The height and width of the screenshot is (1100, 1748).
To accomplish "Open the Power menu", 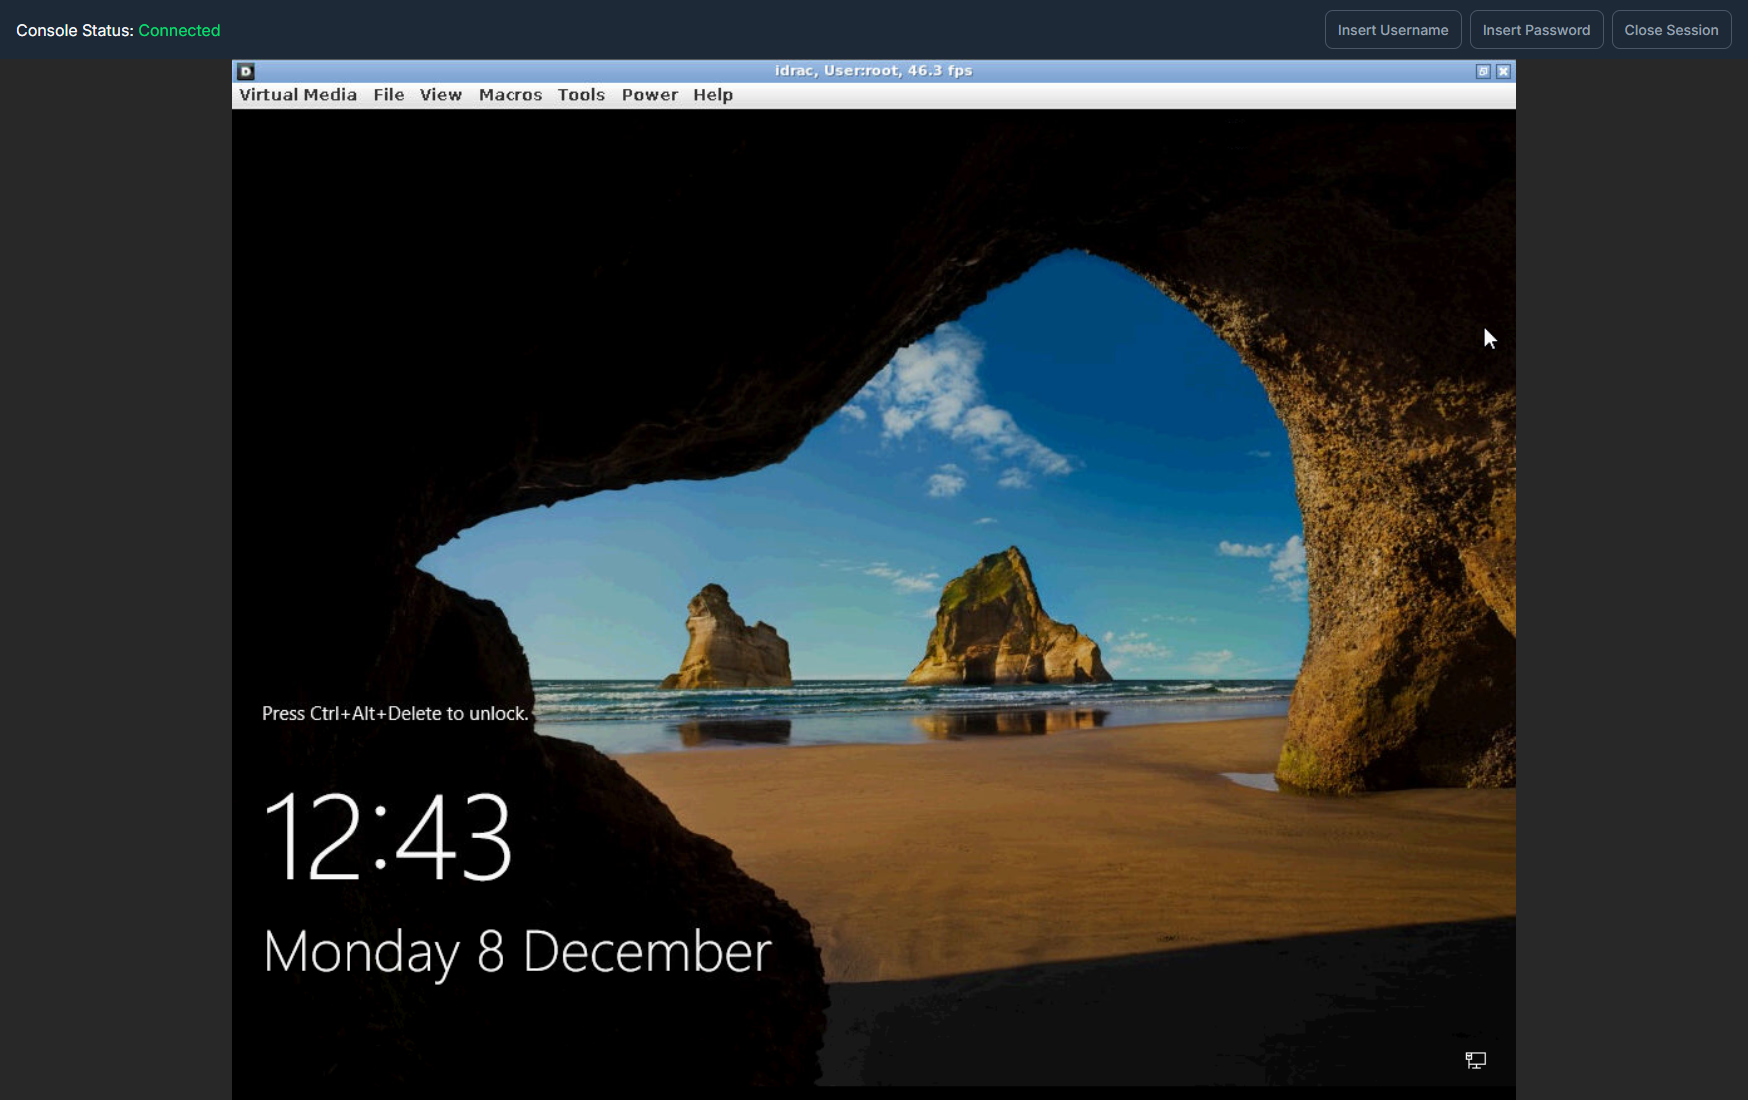I will click(649, 95).
